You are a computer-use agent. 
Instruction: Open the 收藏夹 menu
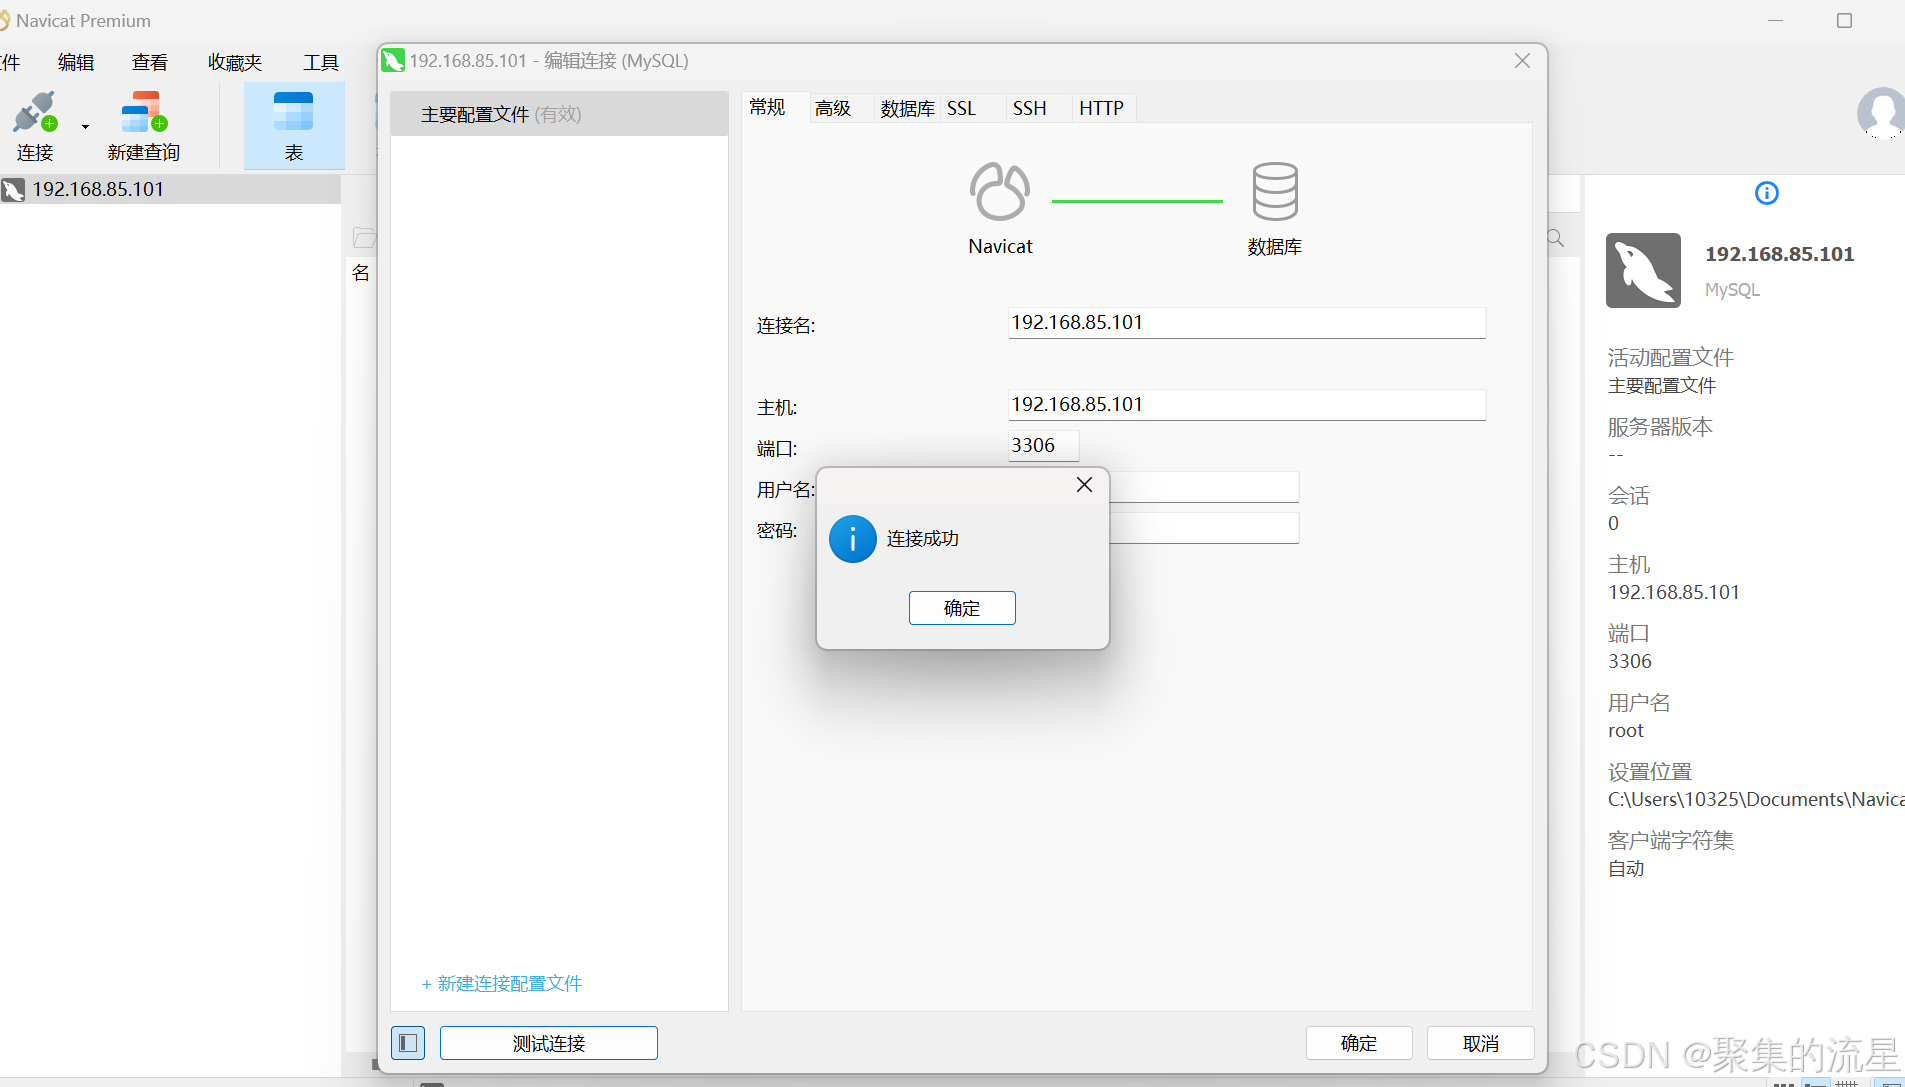[234, 62]
